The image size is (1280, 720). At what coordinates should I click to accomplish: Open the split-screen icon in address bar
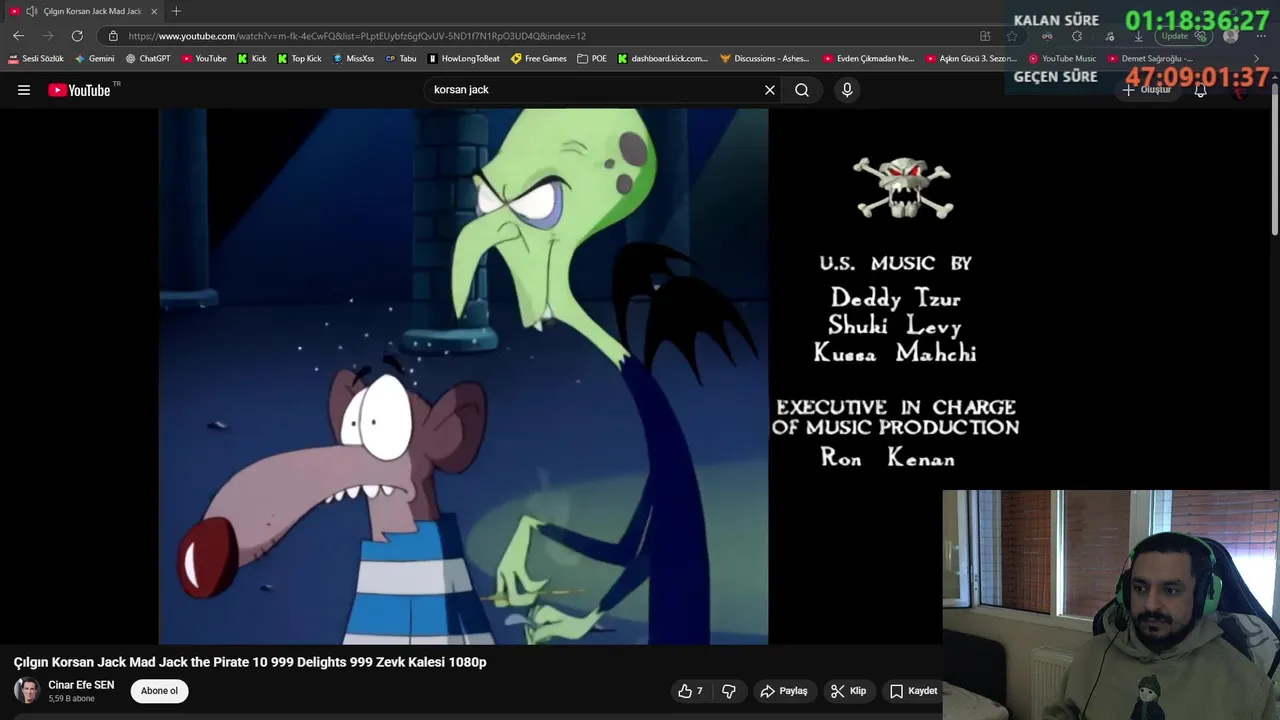[985, 36]
